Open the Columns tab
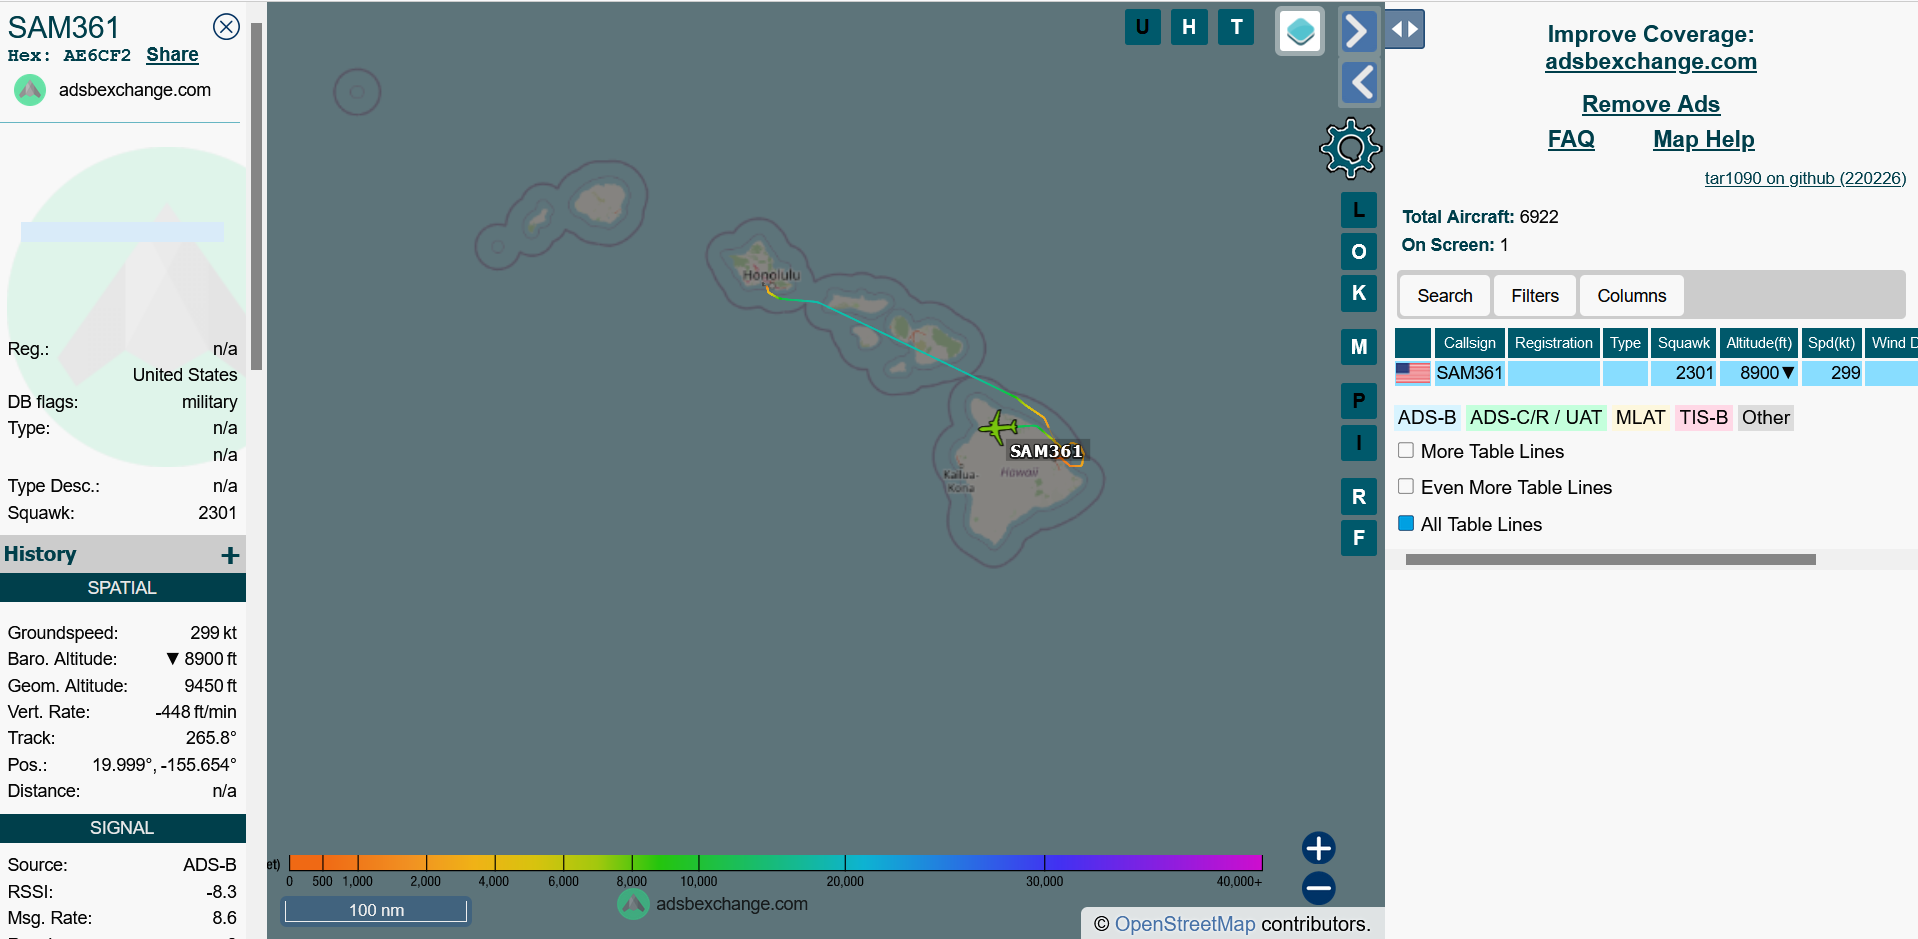 tap(1631, 296)
